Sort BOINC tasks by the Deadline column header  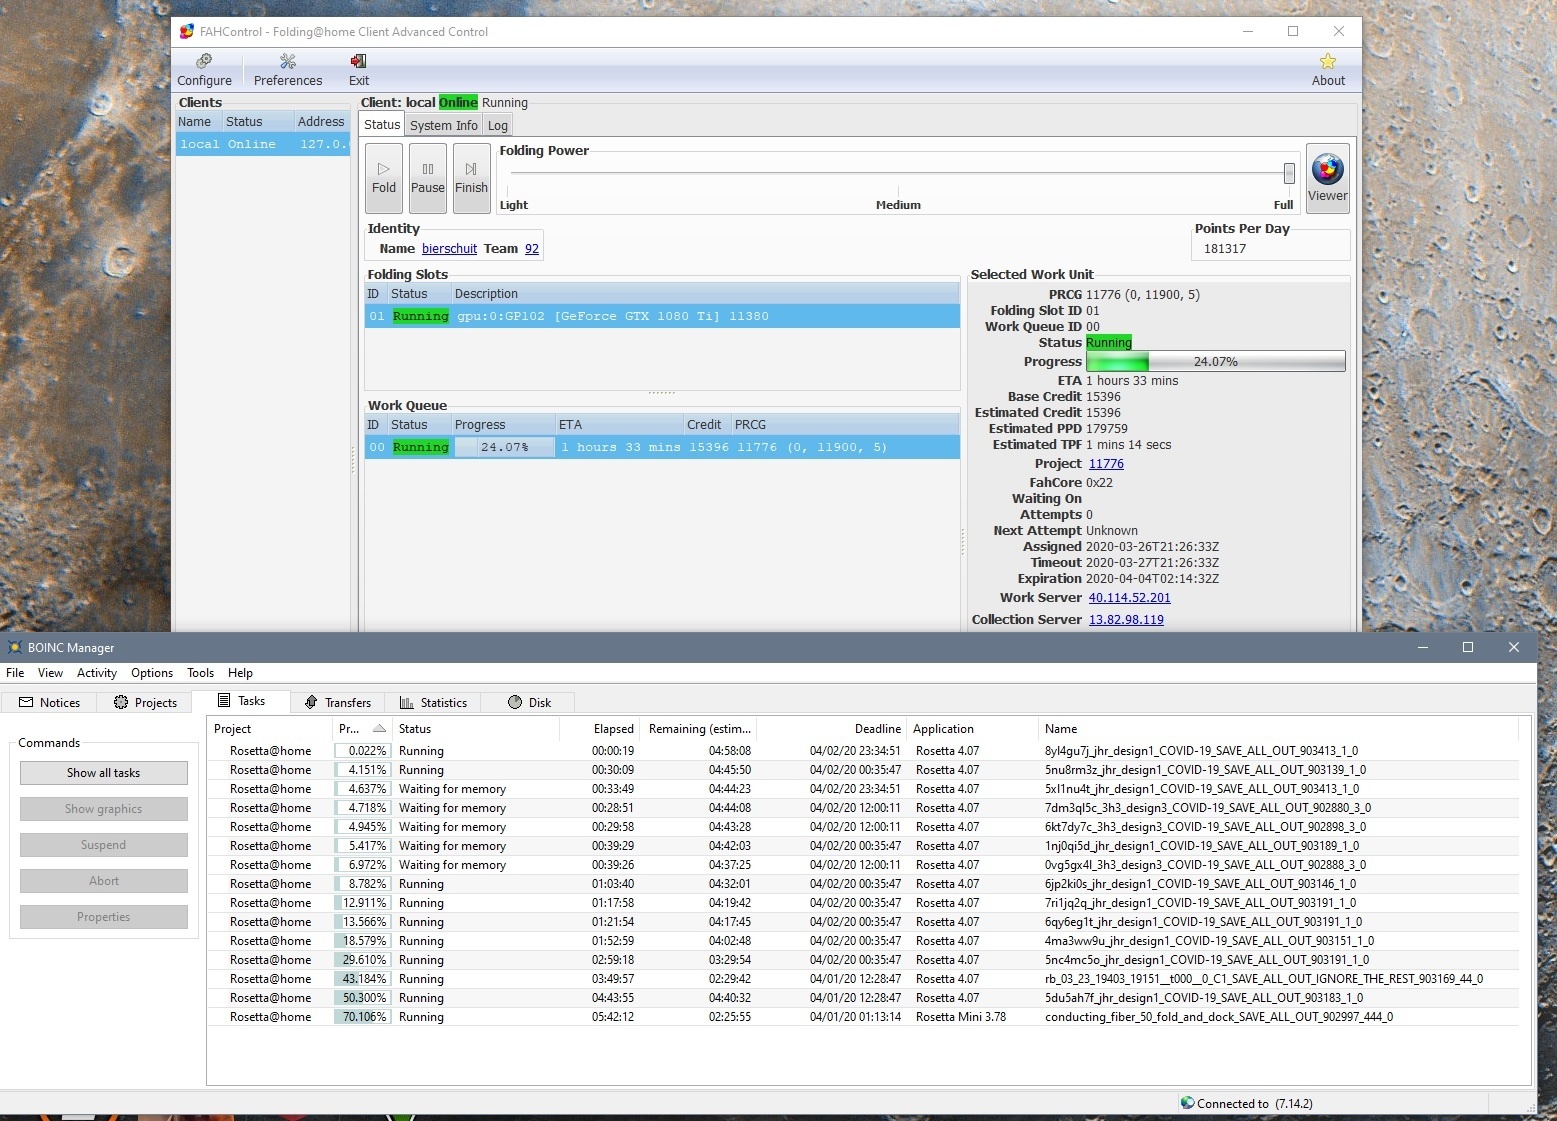tap(832, 729)
